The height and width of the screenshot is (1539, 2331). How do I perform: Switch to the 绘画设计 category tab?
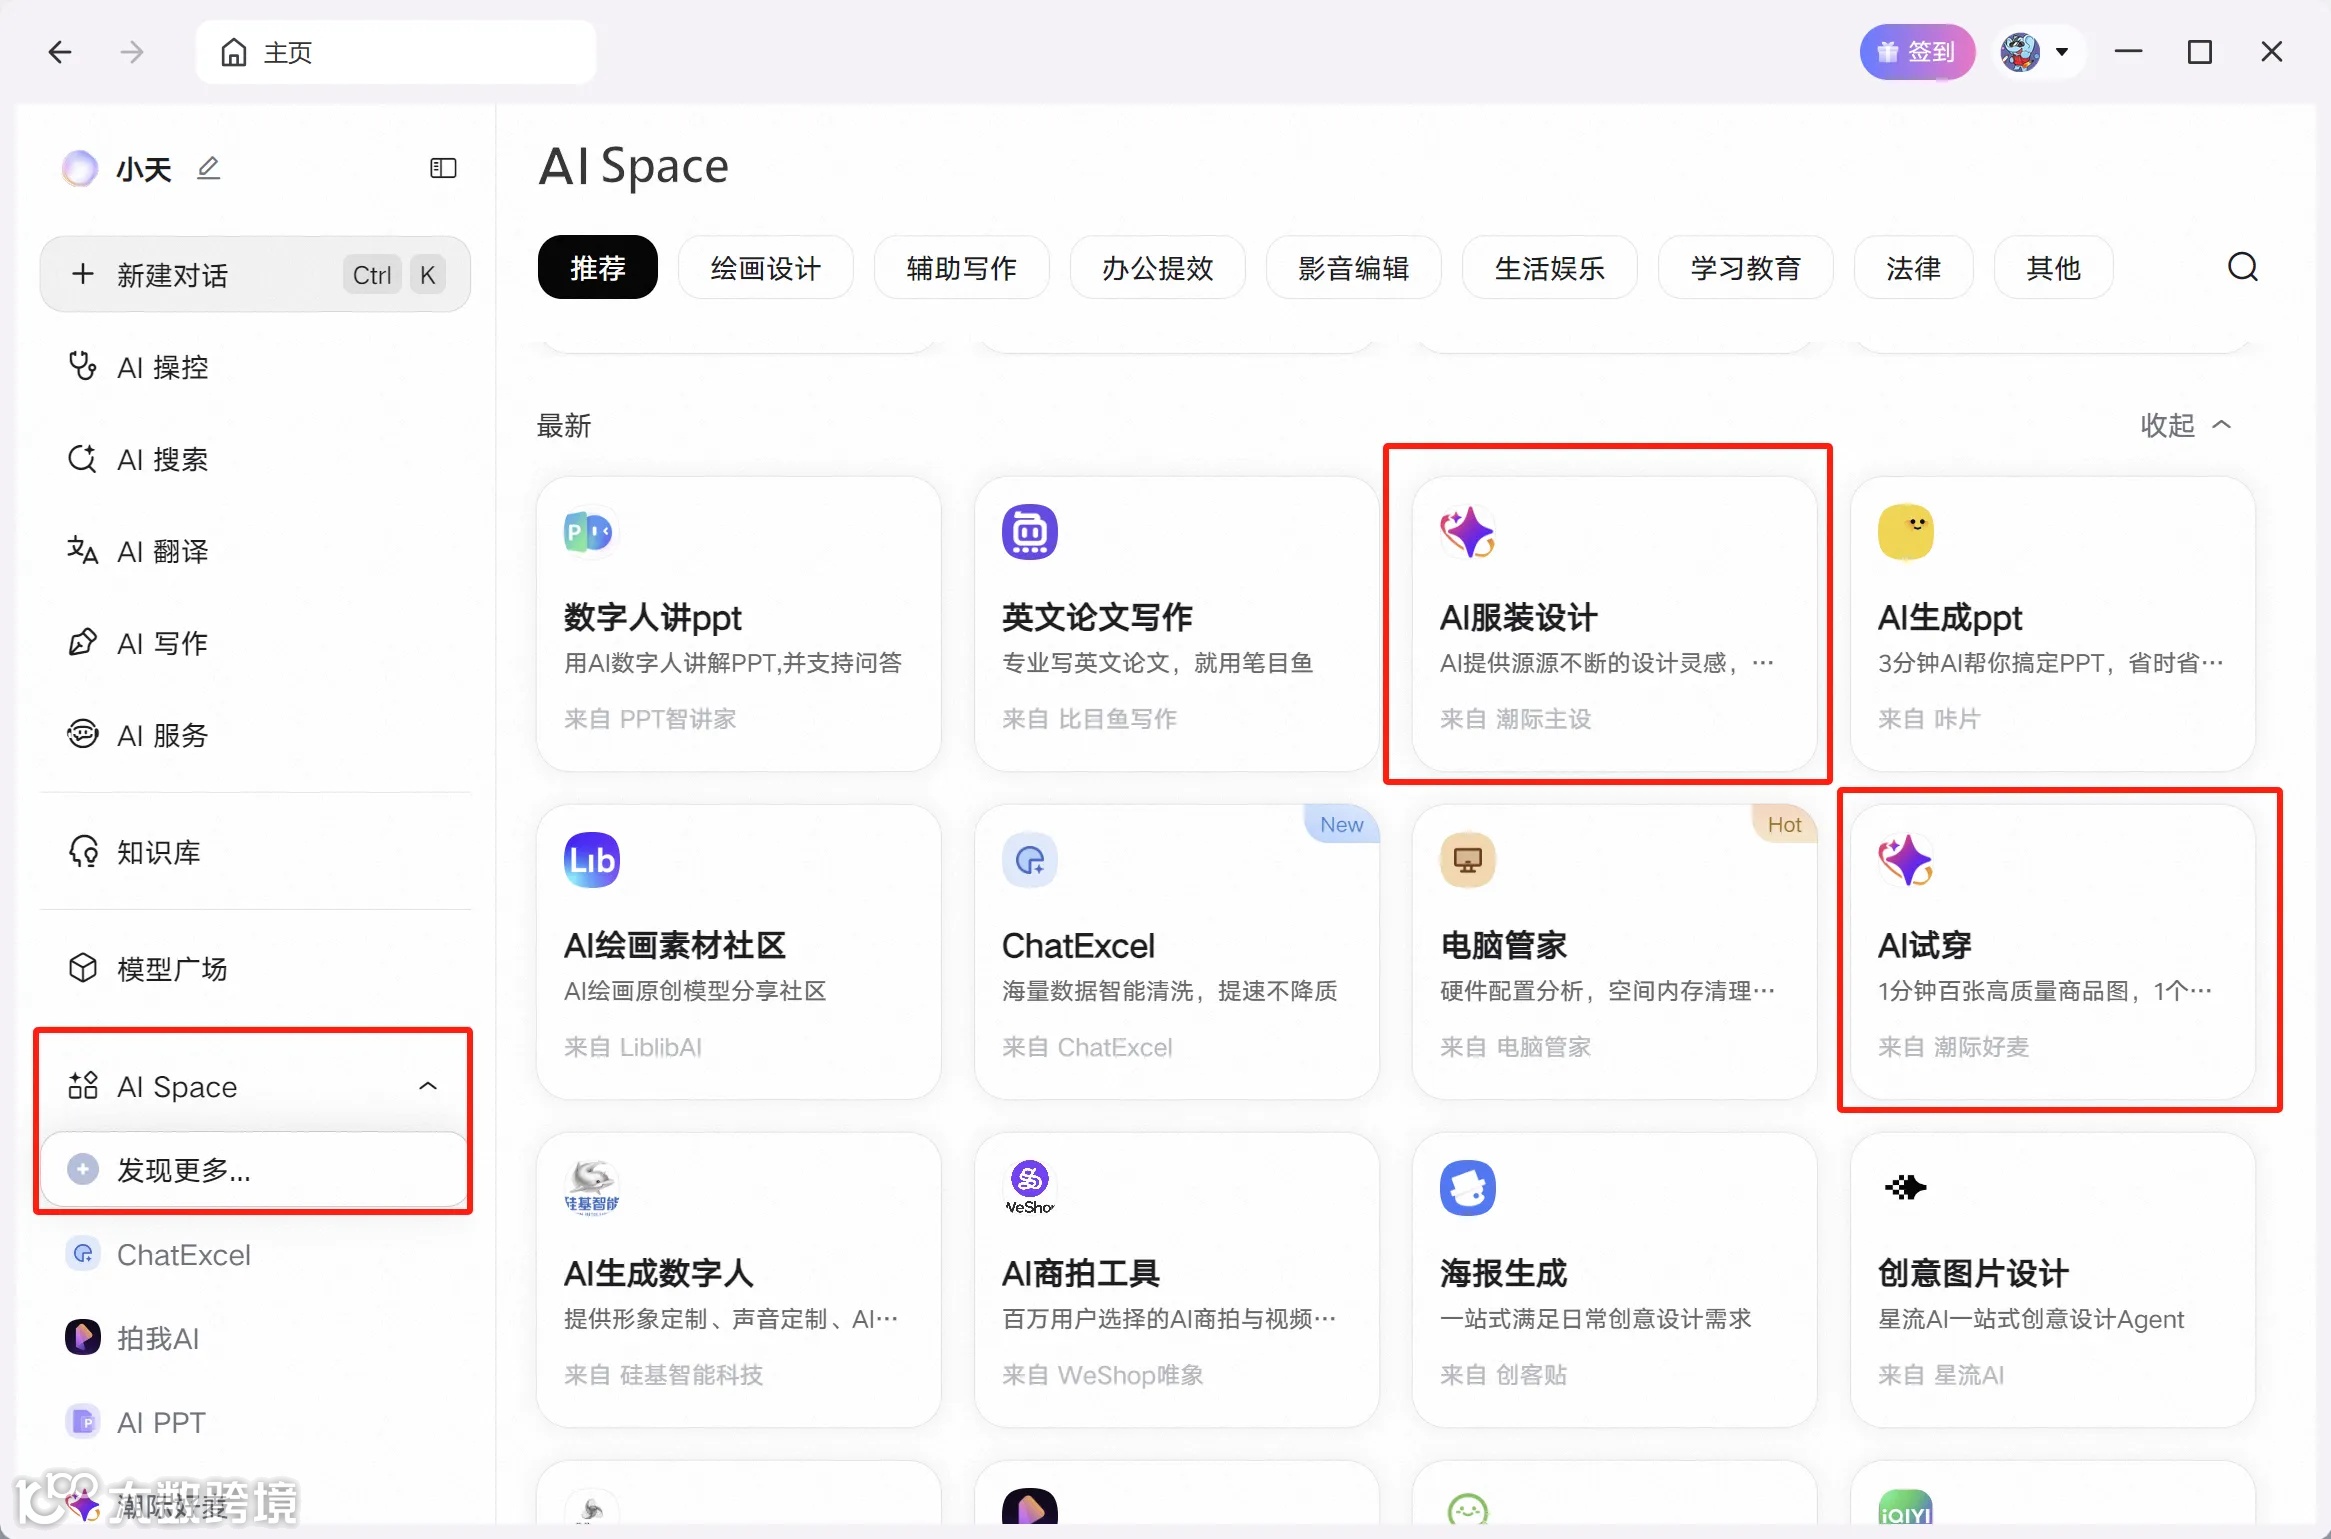click(x=765, y=267)
